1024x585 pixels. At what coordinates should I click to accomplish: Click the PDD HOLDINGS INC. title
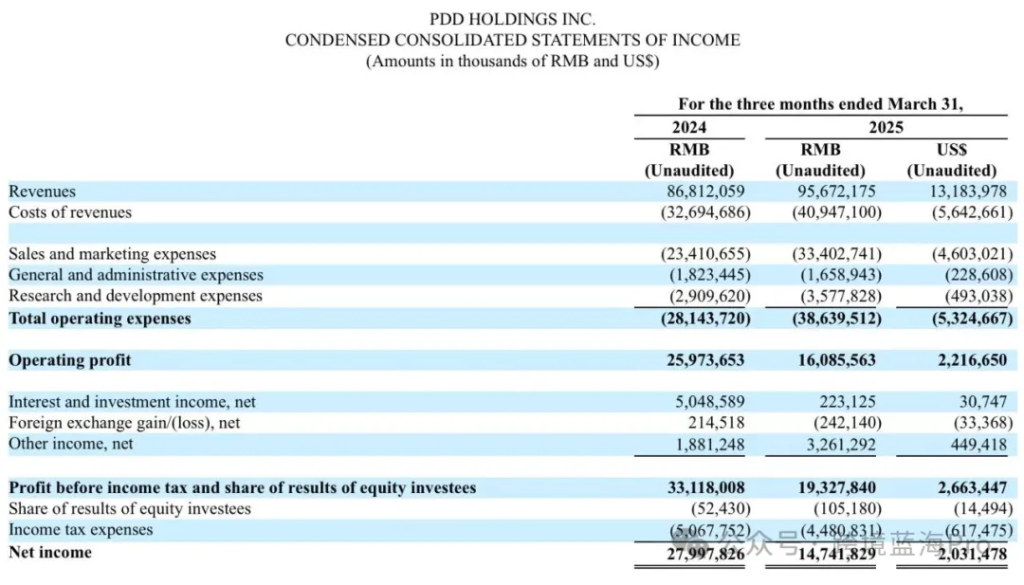pyautogui.click(x=512, y=19)
